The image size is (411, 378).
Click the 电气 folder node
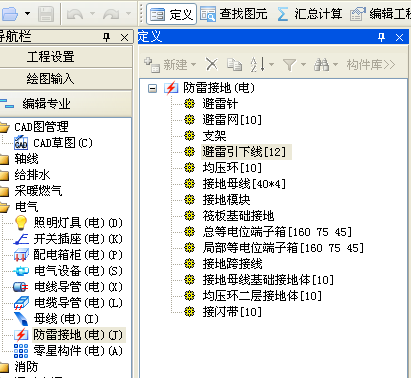(26, 207)
